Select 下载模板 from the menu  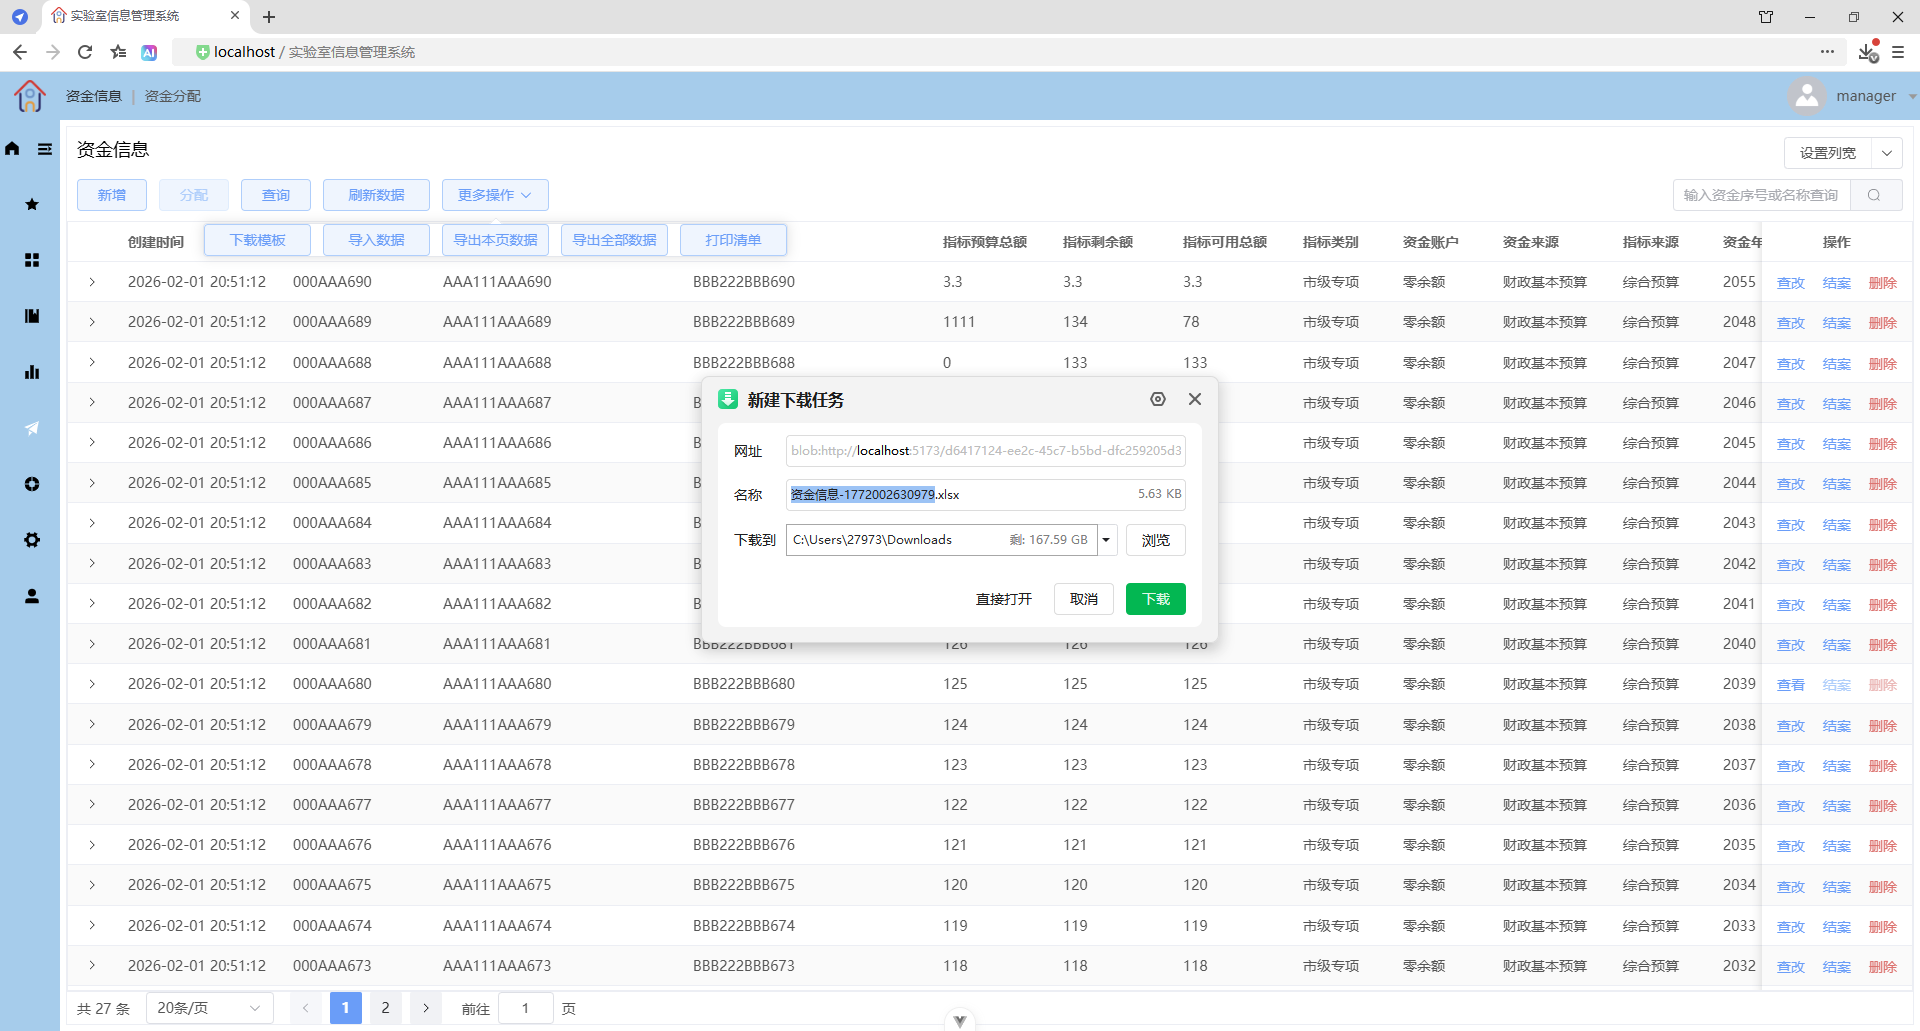tap(258, 240)
